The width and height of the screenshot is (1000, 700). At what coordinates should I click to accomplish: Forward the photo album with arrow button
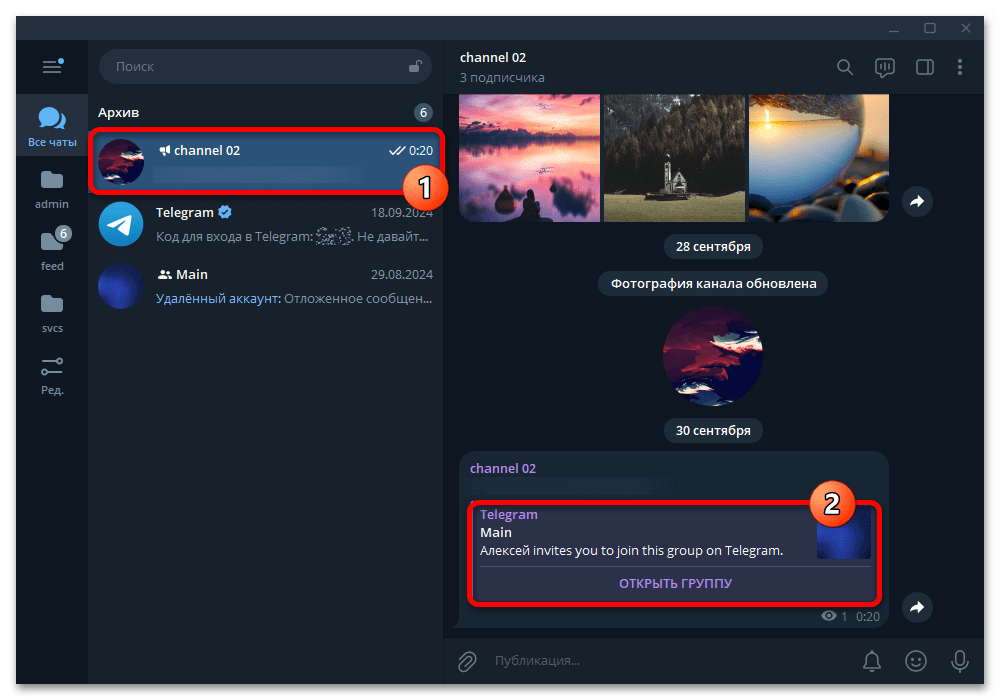(x=917, y=201)
